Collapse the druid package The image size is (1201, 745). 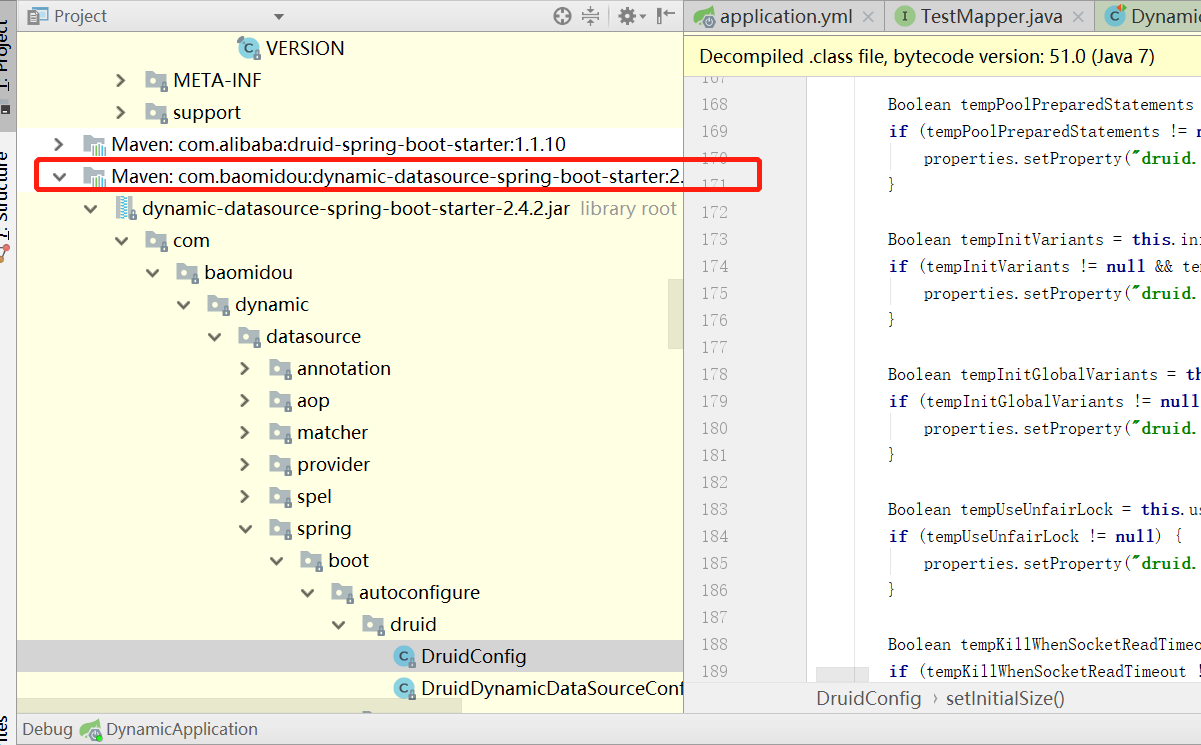click(x=339, y=624)
